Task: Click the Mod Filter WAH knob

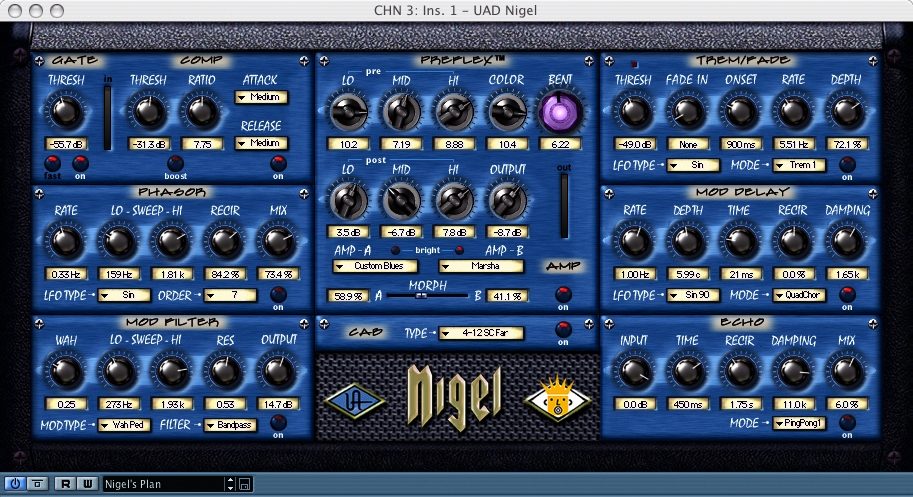Action: [66, 372]
